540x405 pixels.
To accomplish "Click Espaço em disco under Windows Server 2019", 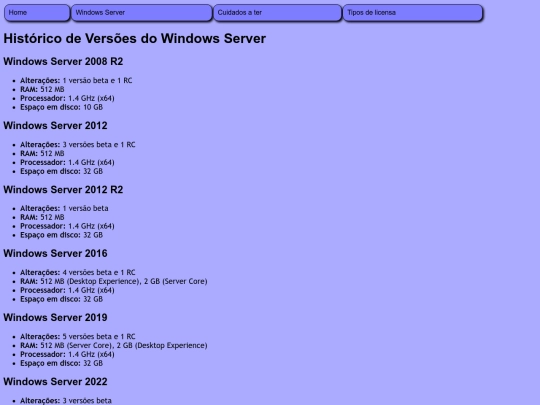I will click(x=62, y=363).
